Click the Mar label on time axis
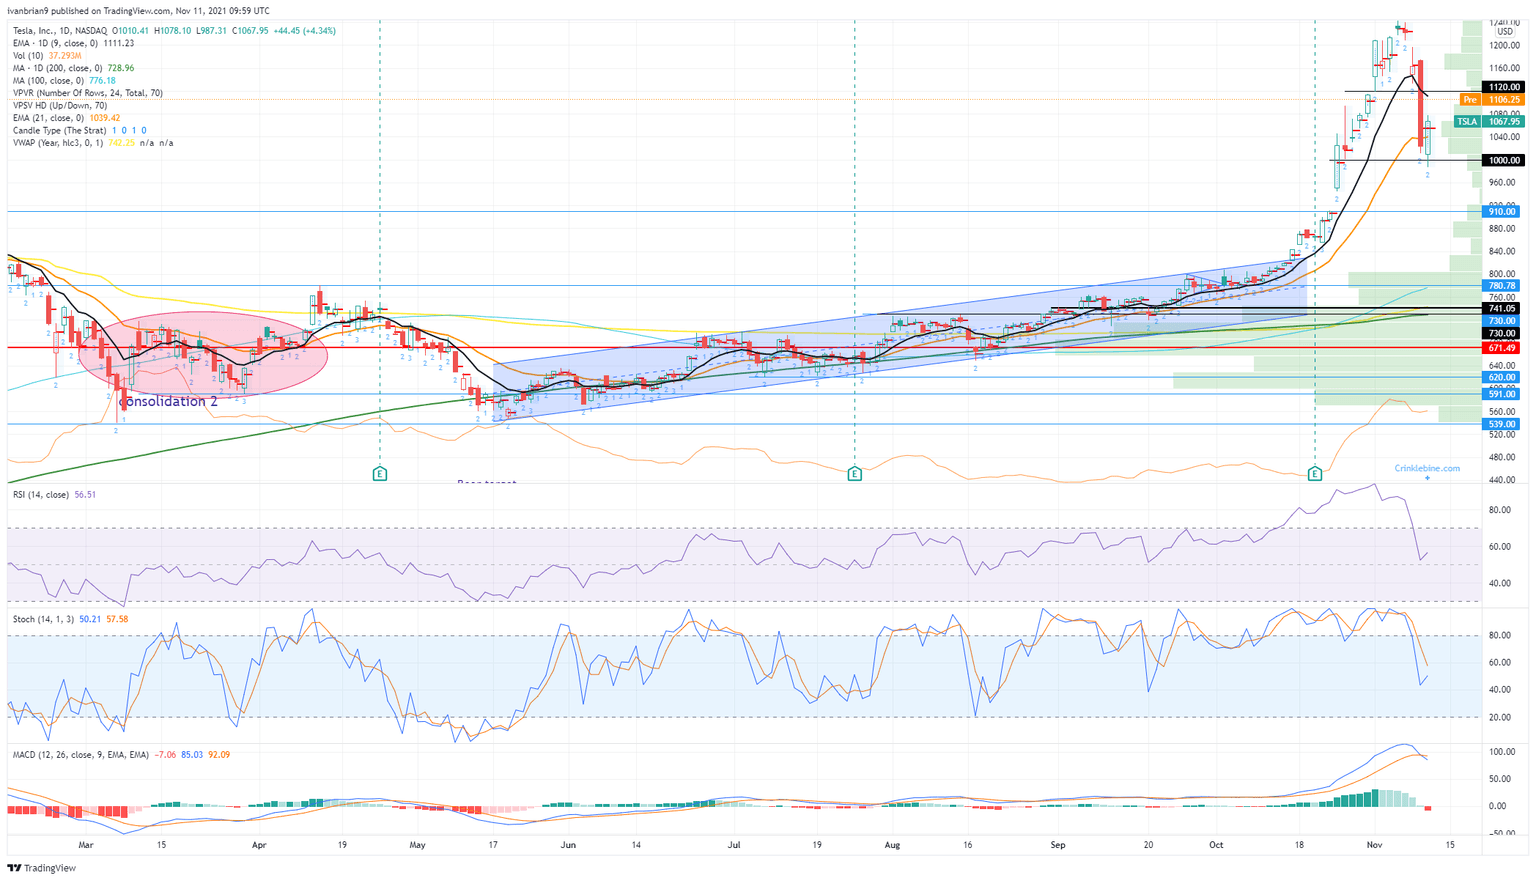Viewport: 1536px width, 881px height. point(86,845)
